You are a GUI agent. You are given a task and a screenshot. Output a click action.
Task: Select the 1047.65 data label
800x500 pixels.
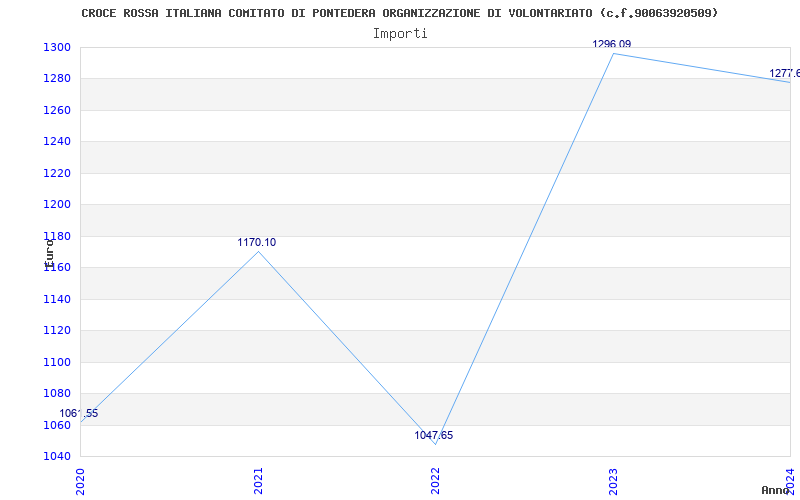click(434, 435)
